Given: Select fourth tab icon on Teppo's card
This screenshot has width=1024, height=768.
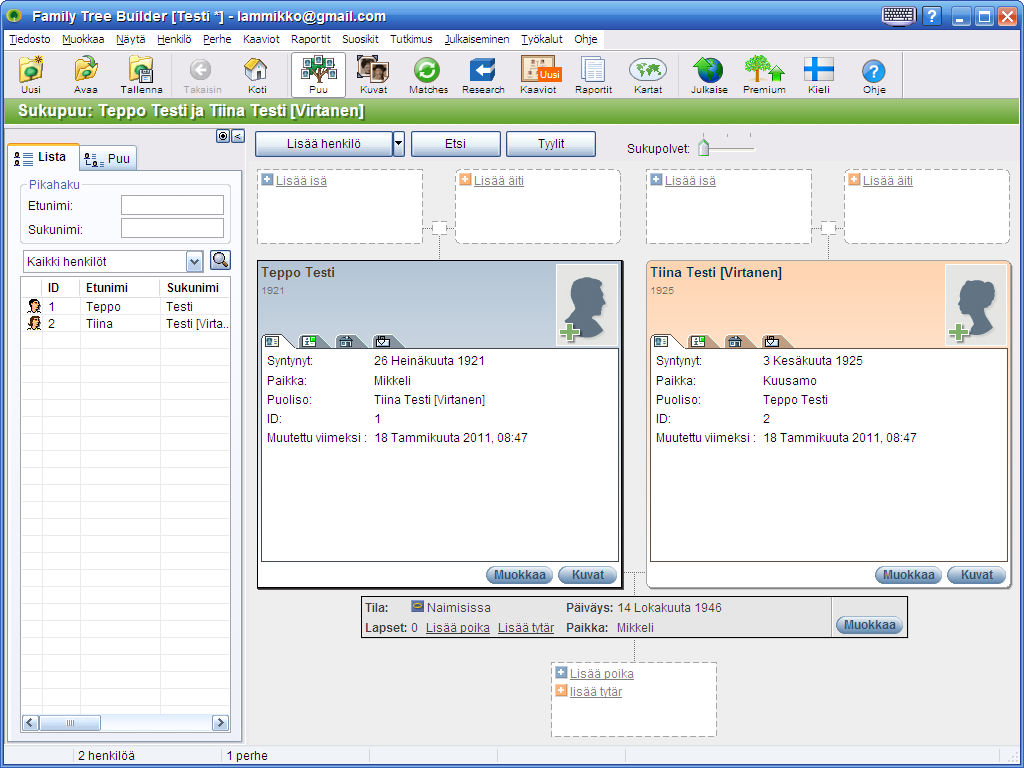Looking at the screenshot, I should [x=383, y=341].
